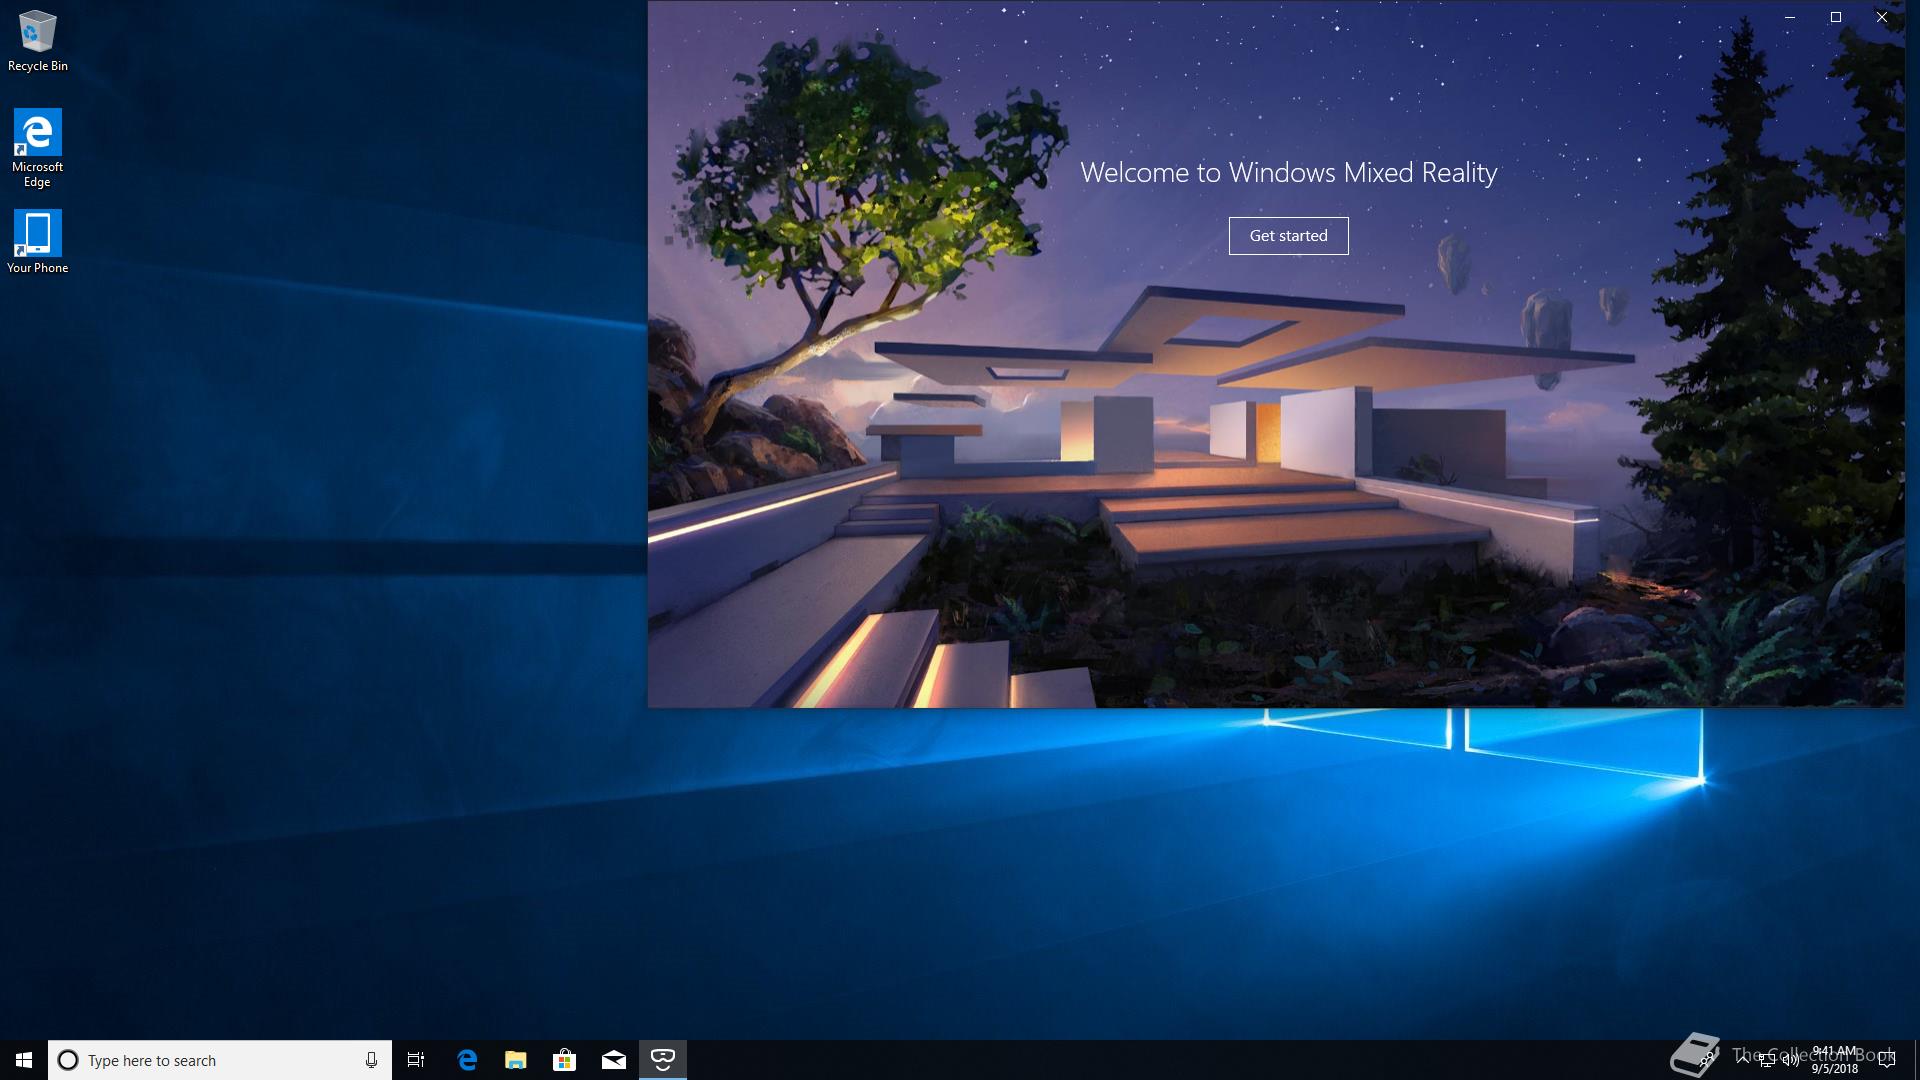Activate the microphone voice search icon
Image resolution: width=1920 pixels, height=1080 pixels.
[371, 1060]
